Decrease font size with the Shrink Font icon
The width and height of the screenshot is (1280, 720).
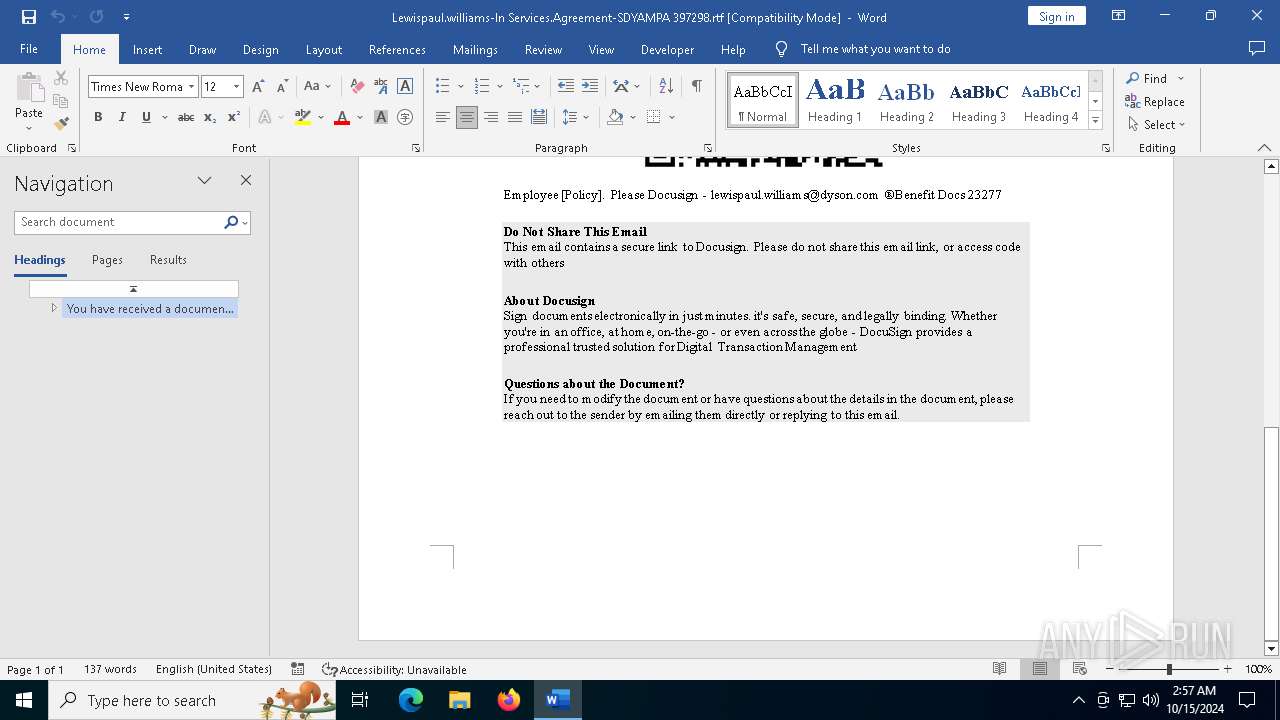click(x=283, y=87)
